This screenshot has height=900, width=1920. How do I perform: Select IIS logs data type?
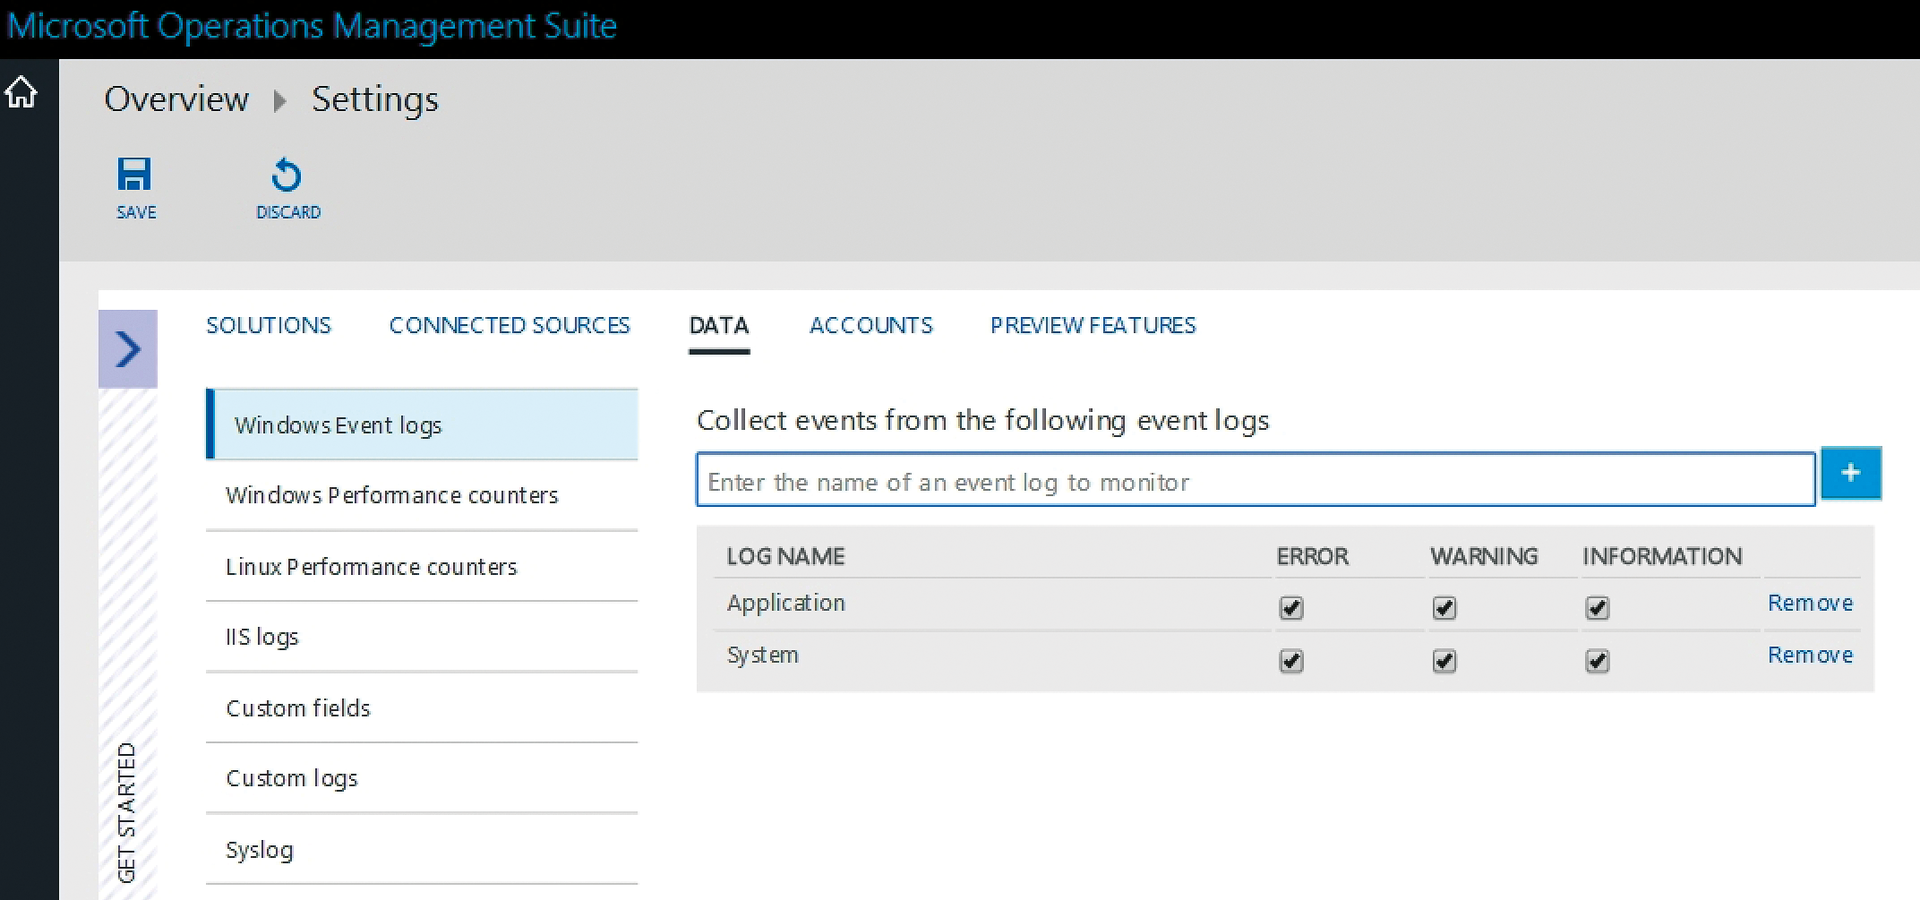[422, 637]
